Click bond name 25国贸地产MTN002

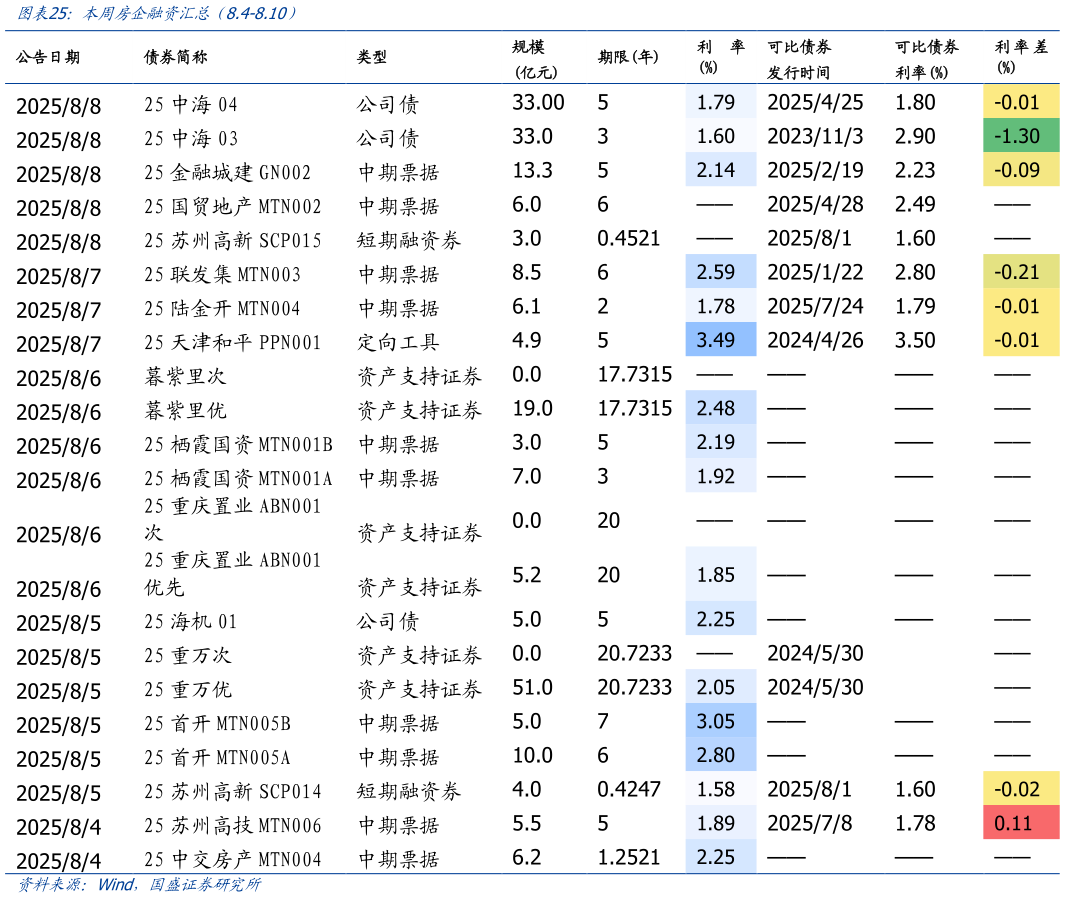pyautogui.click(x=232, y=206)
